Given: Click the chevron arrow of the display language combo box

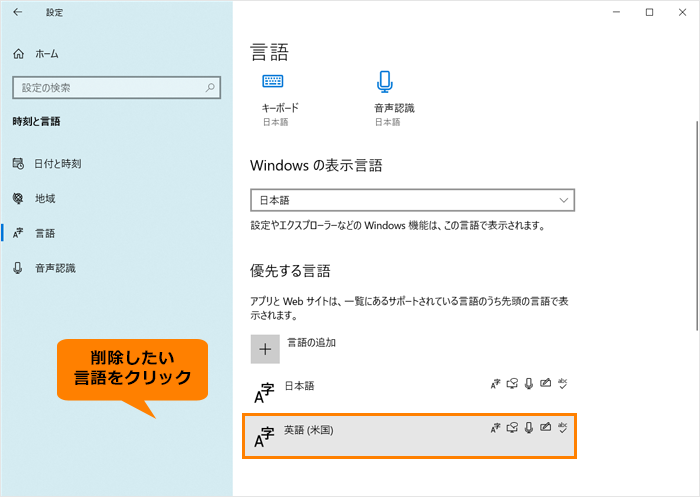Looking at the screenshot, I should [563, 200].
